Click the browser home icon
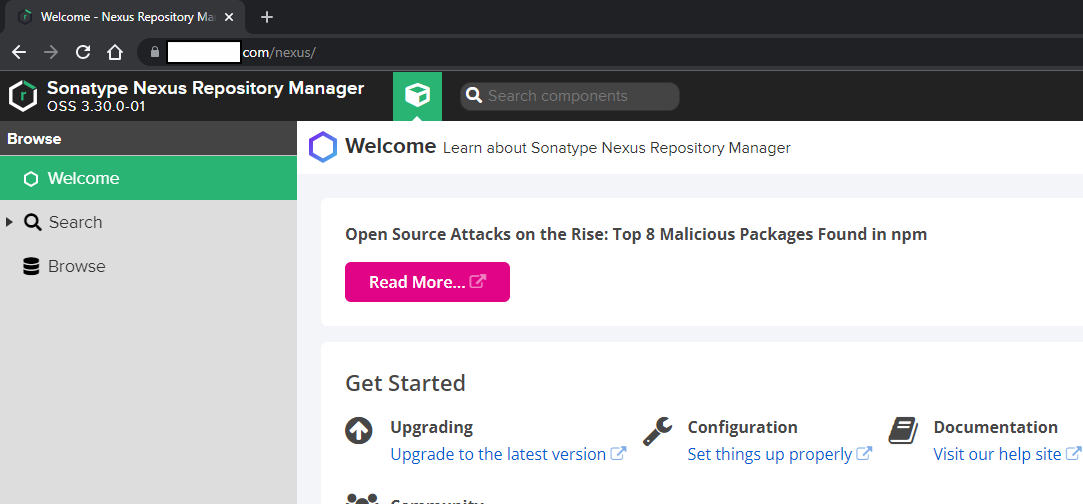 click(115, 52)
